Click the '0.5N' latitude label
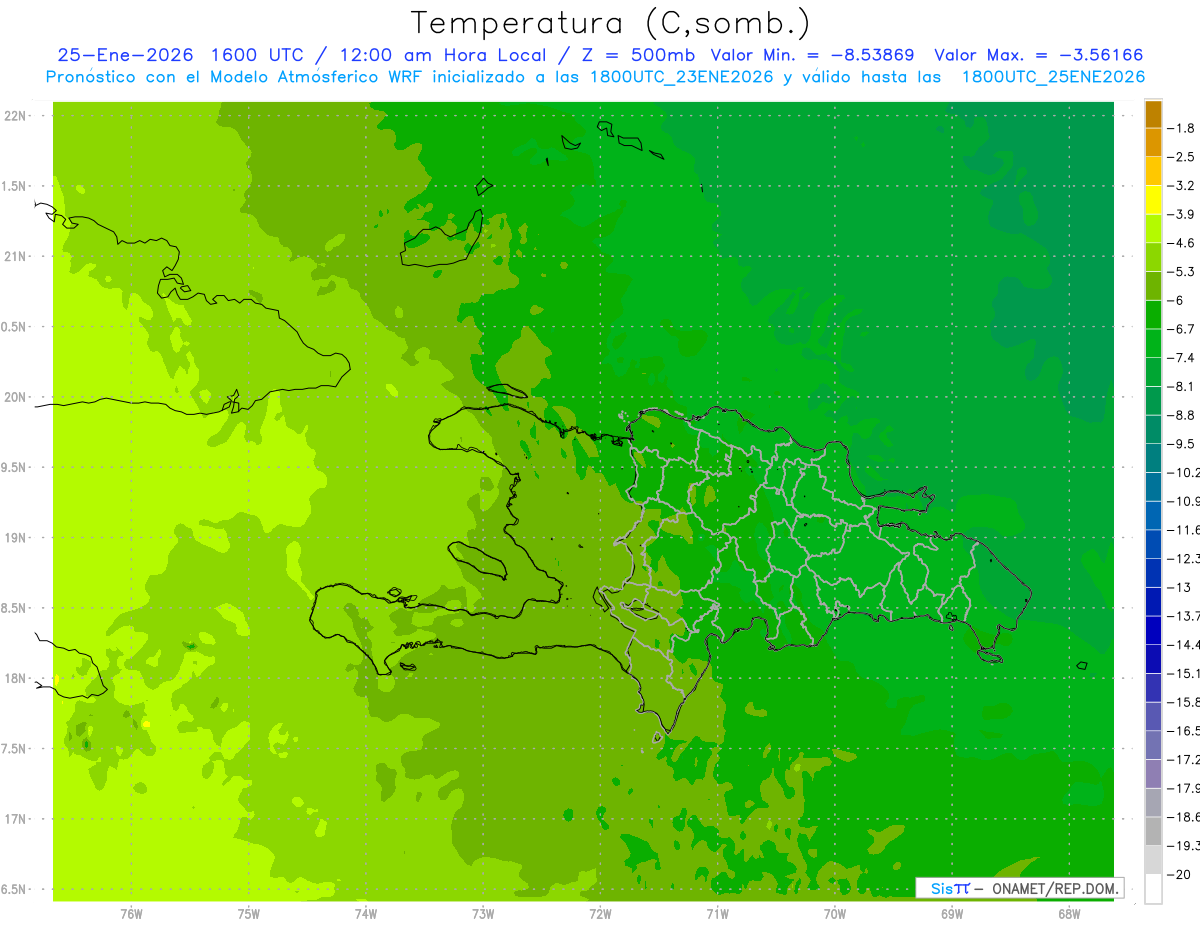Viewport: 1200px width, 927px height. click(x=14, y=327)
